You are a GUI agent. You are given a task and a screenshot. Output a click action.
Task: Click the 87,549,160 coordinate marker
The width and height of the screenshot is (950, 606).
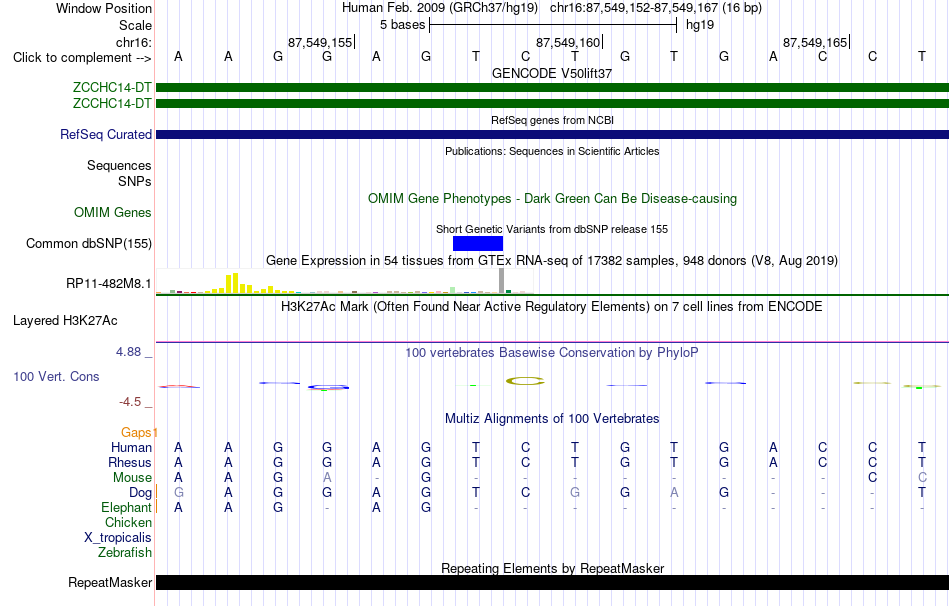568,42
